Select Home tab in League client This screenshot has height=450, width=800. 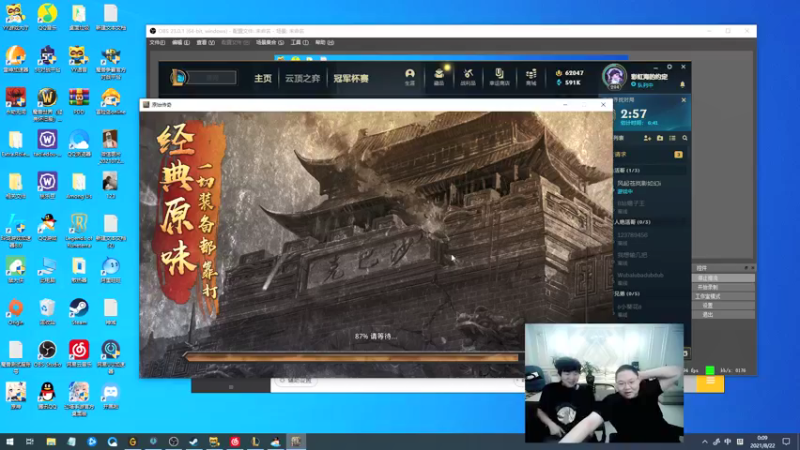coord(263,78)
